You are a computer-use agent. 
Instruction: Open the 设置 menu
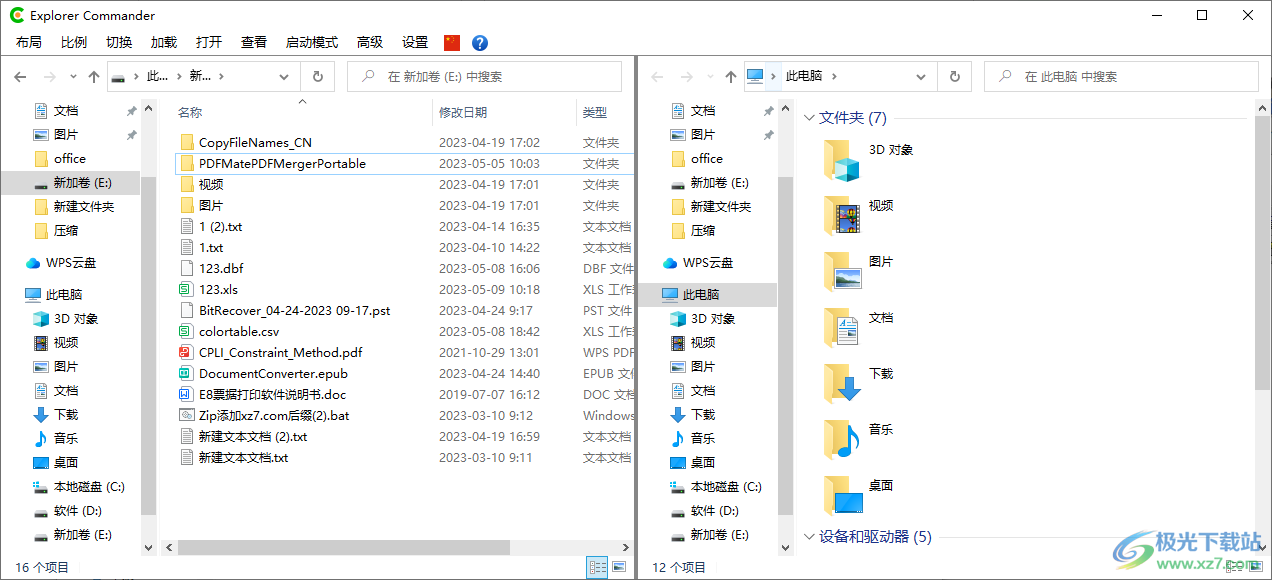point(414,42)
